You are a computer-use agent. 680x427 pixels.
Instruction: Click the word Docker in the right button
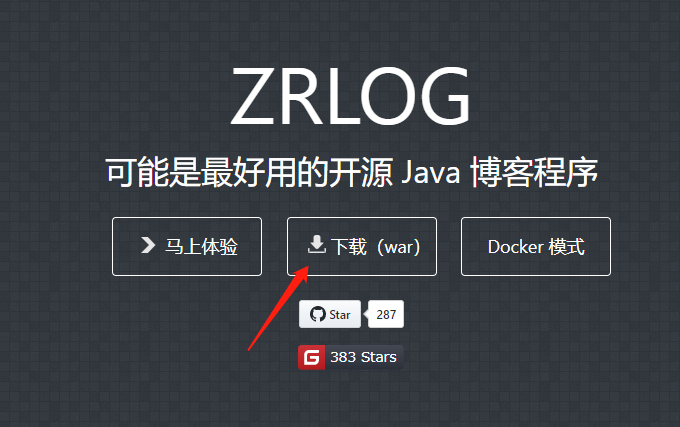click(515, 247)
